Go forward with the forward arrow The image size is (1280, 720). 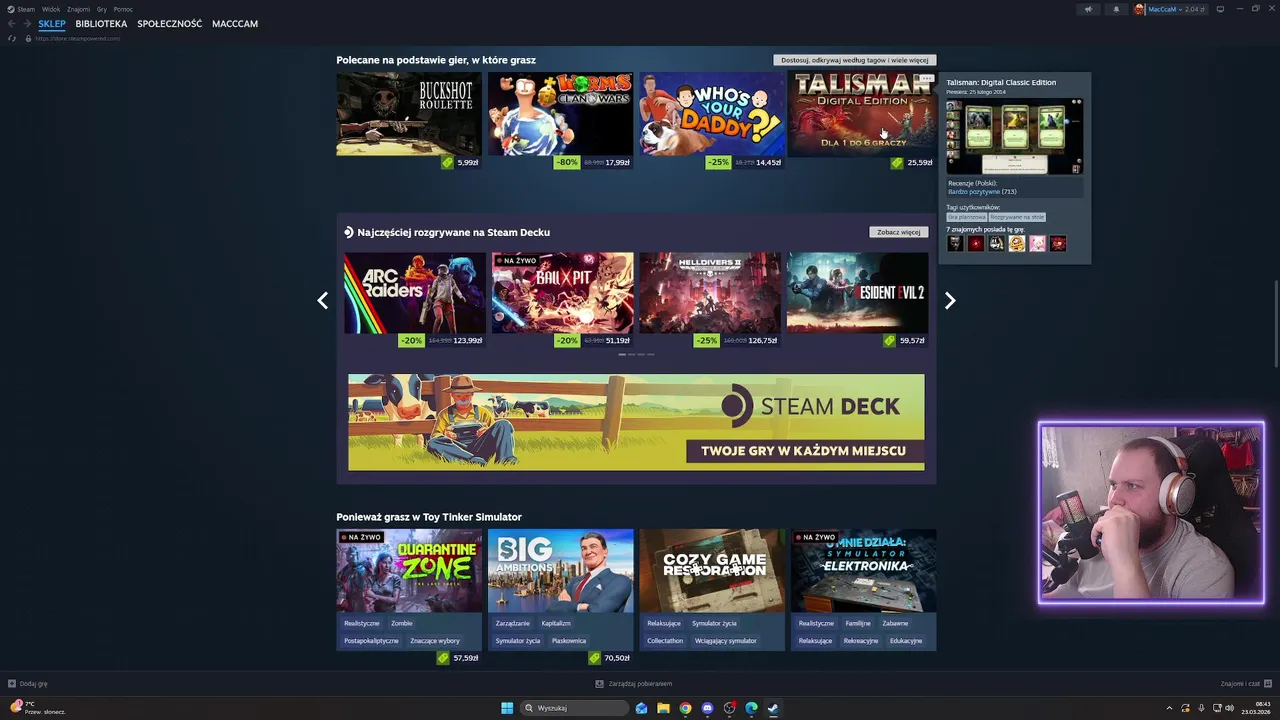pyautogui.click(x=27, y=24)
